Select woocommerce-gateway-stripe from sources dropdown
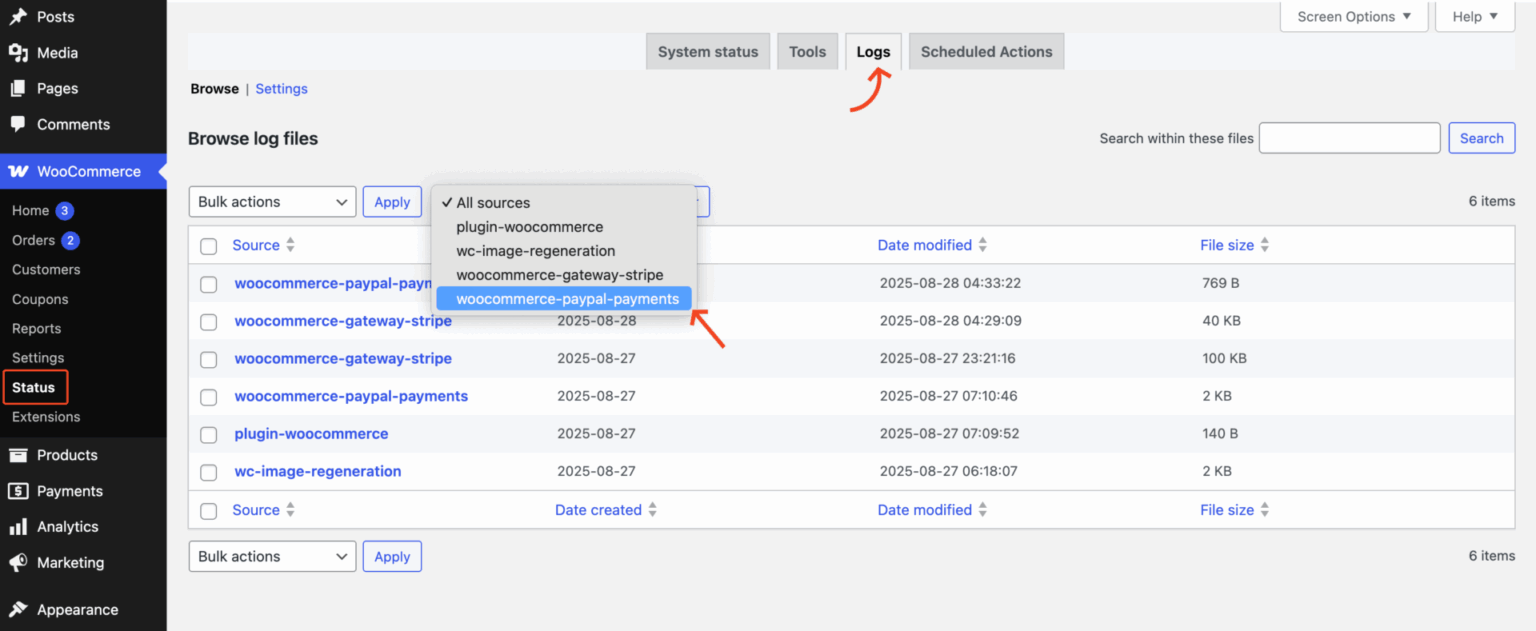The width and height of the screenshot is (1536, 631). 560,274
